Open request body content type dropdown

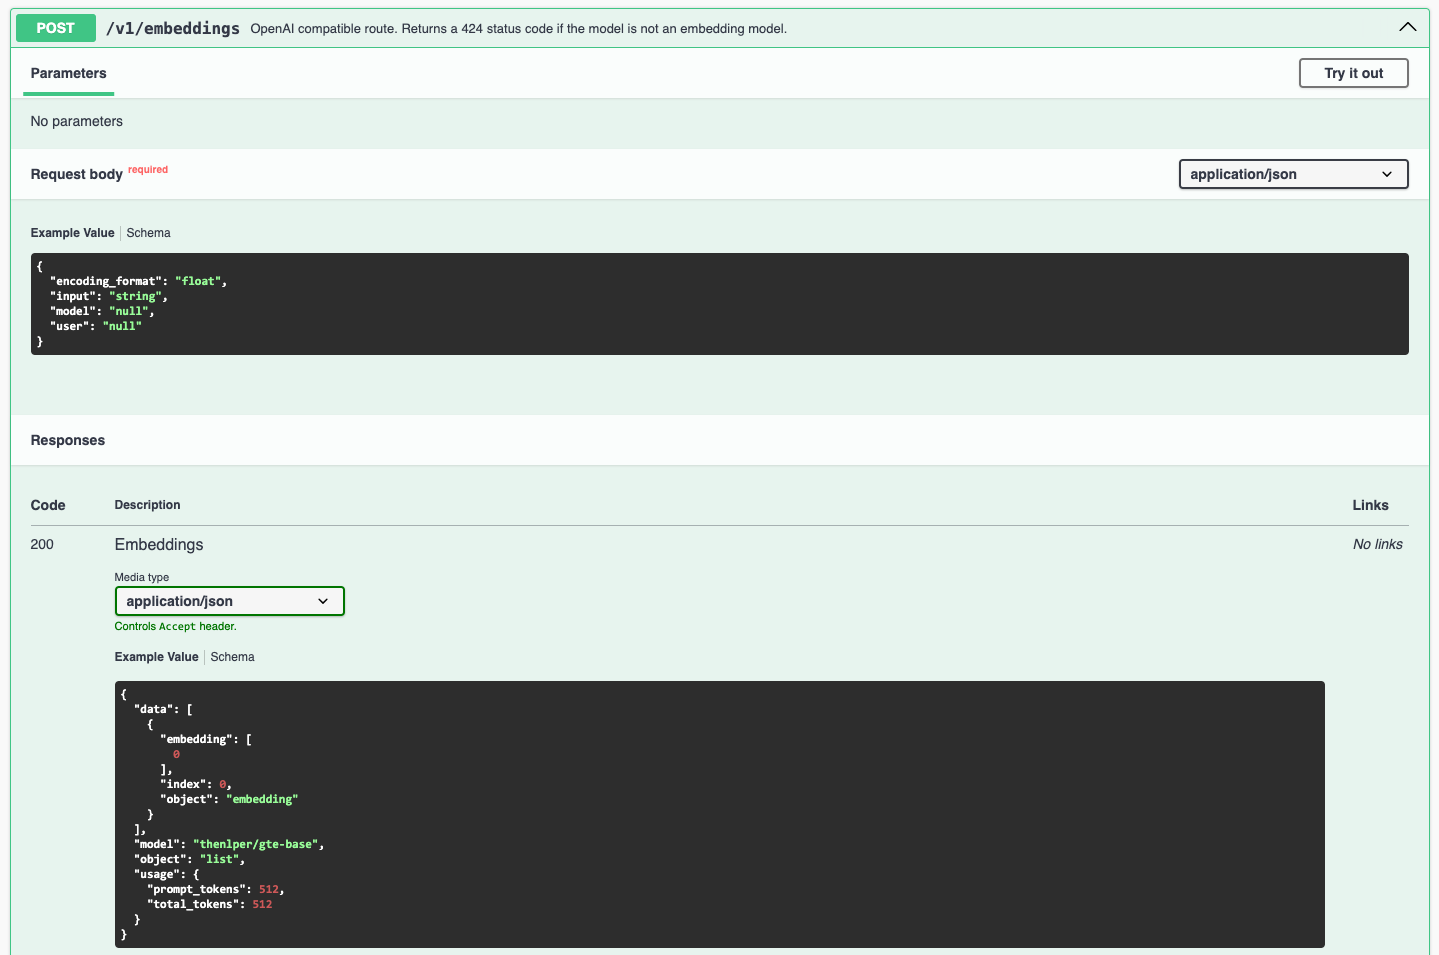point(1293,174)
